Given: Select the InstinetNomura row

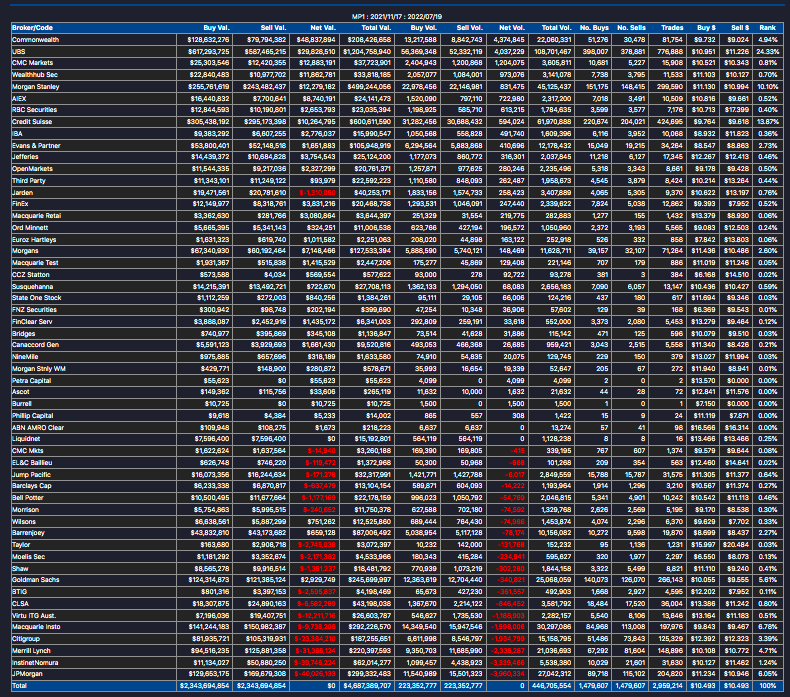Looking at the screenshot, I should [397, 663].
